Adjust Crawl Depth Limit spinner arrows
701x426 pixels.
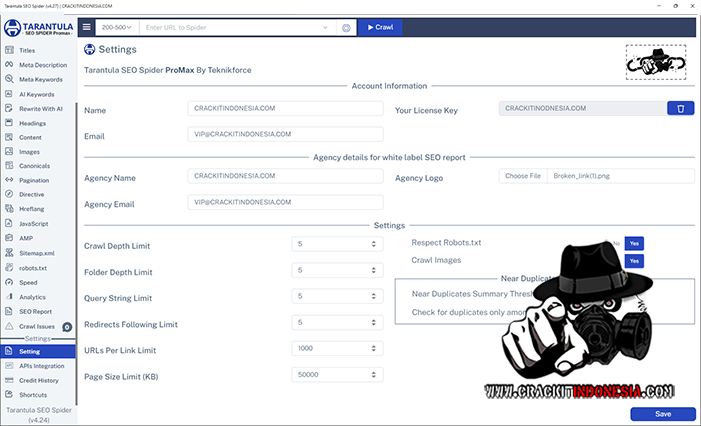(374, 243)
